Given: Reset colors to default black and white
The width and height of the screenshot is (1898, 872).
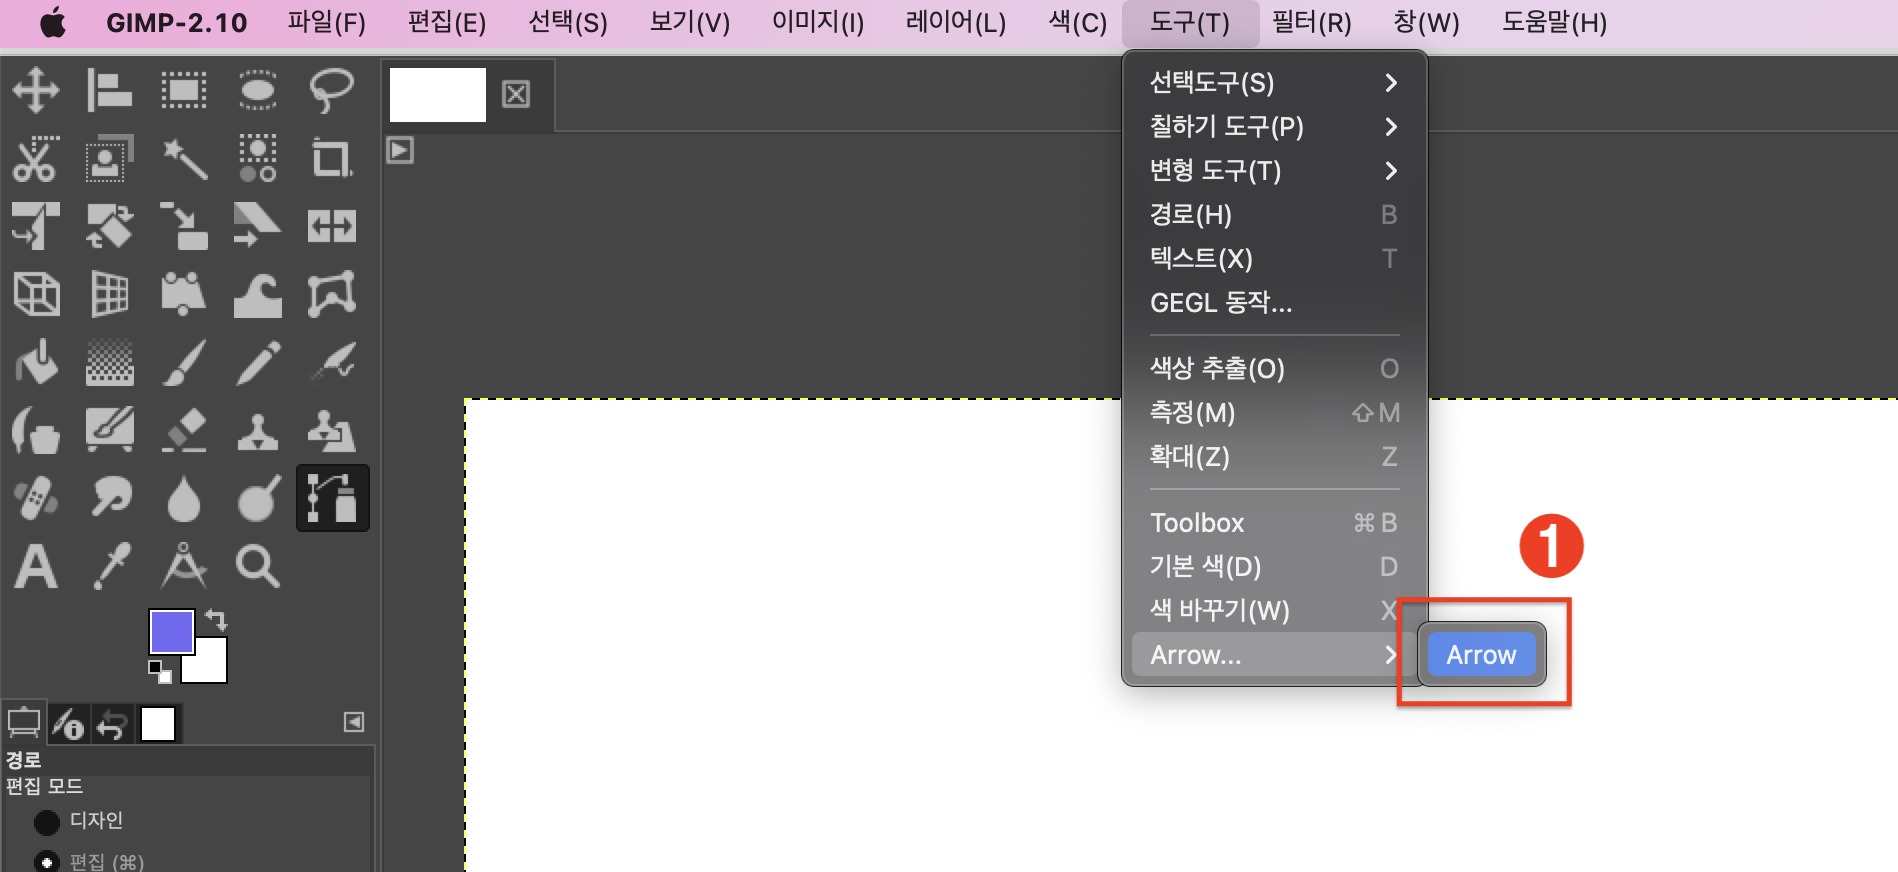Looking at the screenshot, I should pyautogui.click(x=160, y=672).
